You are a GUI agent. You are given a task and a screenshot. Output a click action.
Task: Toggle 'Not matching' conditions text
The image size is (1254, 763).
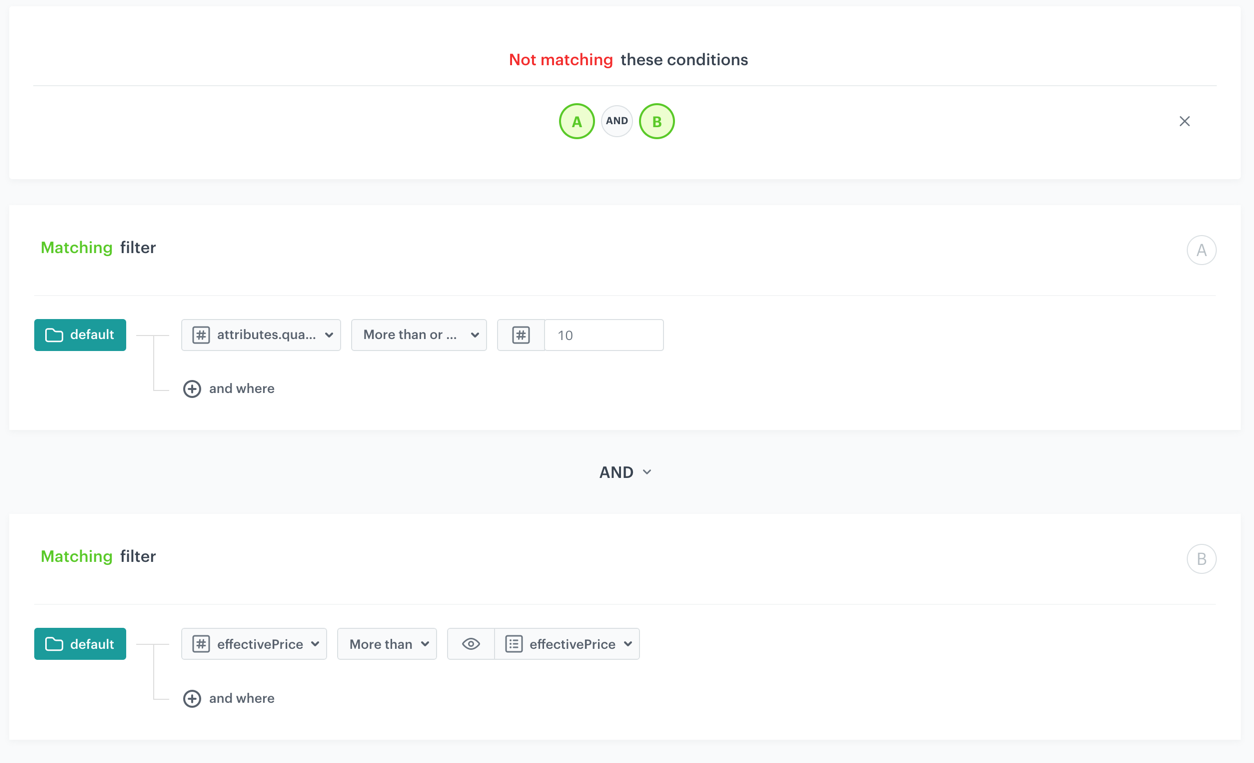click(560, 60)
